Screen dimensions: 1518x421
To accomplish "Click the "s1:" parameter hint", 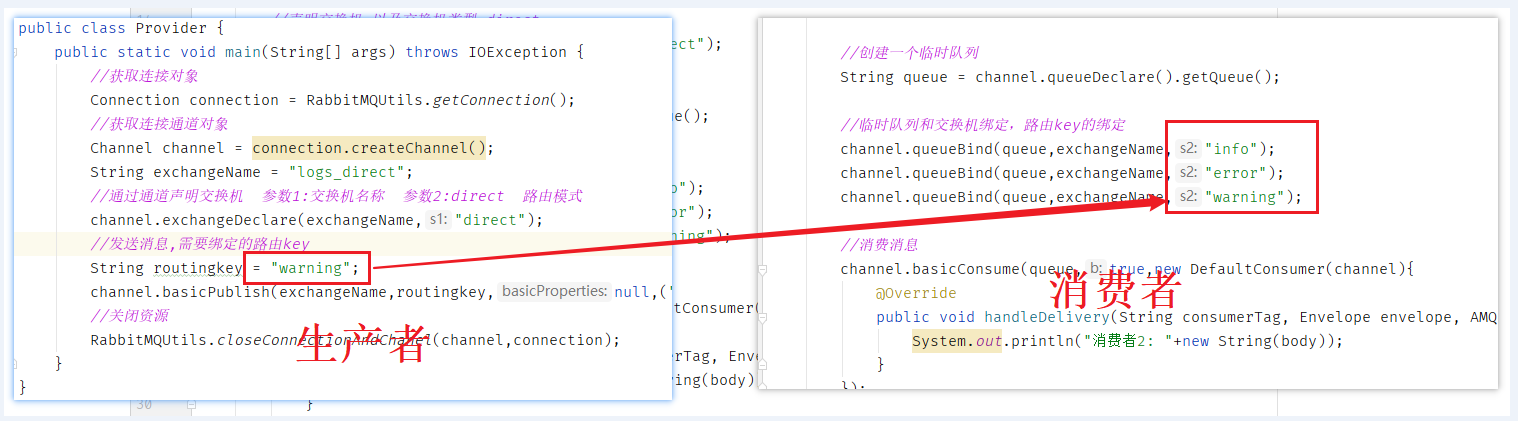I will [437, 220].
